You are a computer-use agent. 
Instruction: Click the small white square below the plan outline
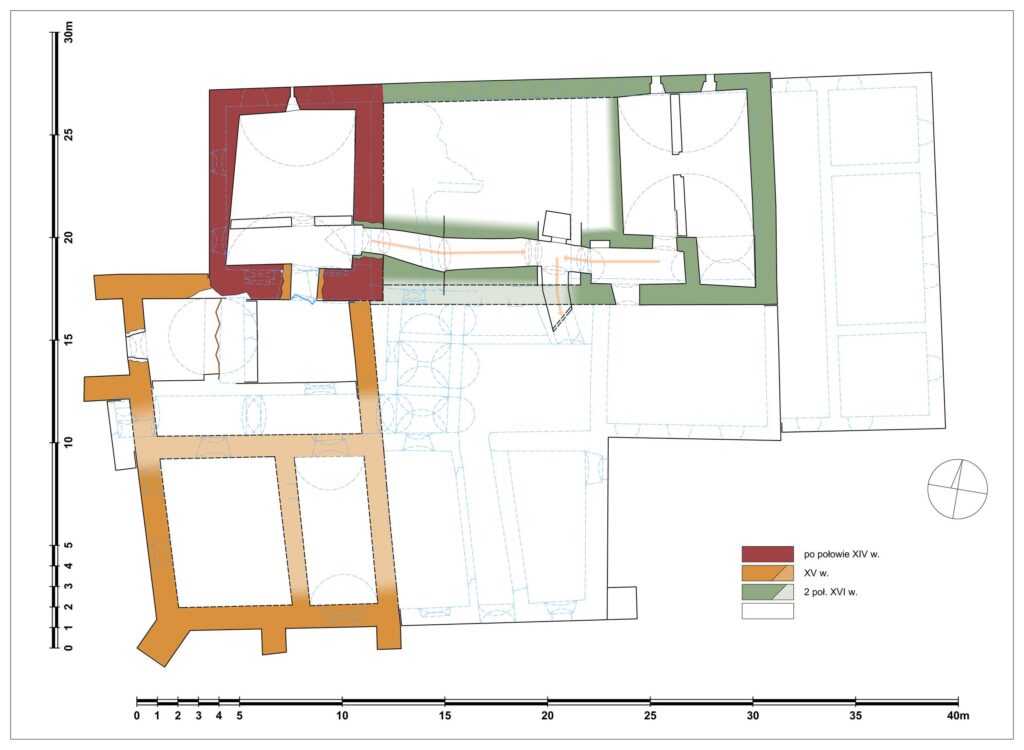pos(621,603)
